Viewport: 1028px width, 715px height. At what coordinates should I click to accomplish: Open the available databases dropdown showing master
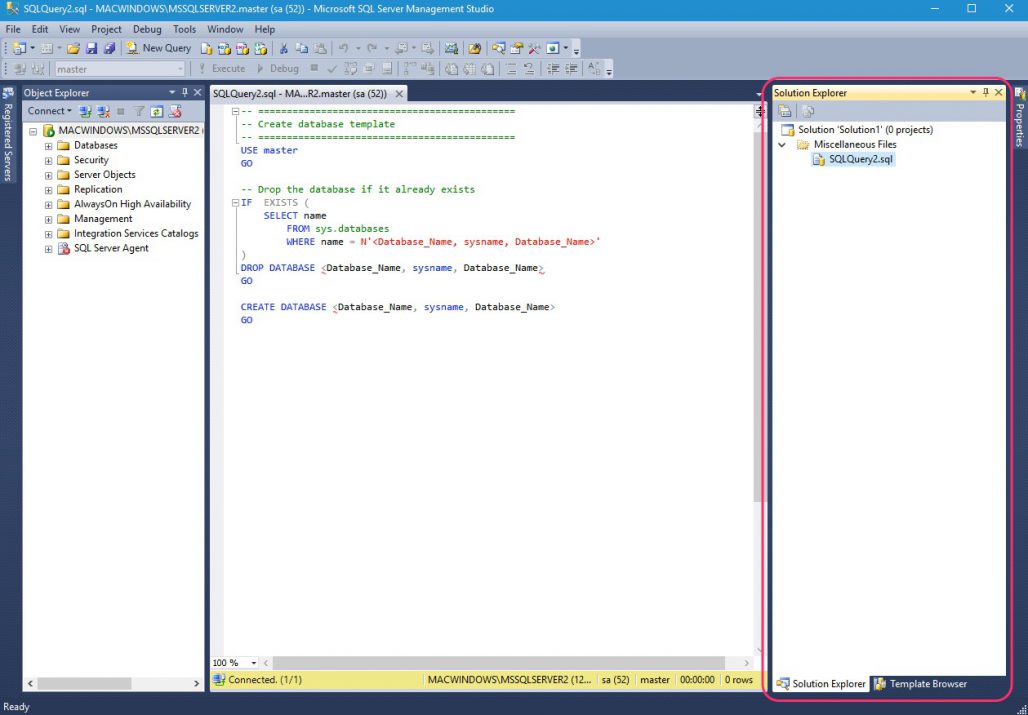pyautogui.click(x=119, y=69)
